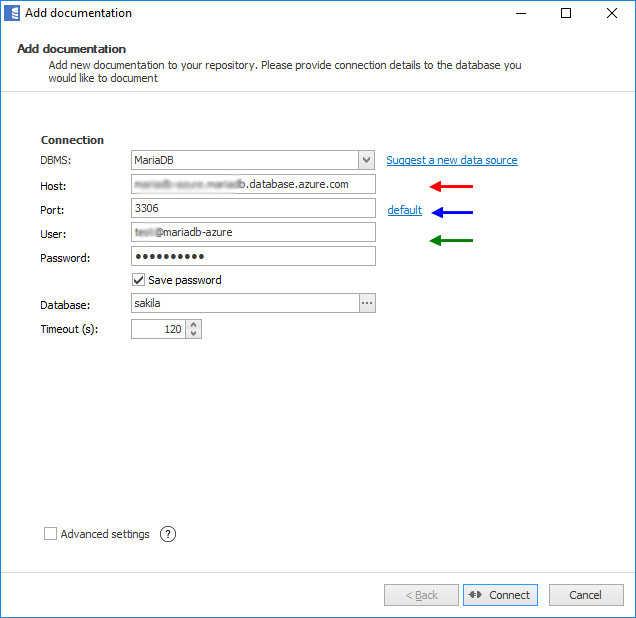Viewport: 636px width, 618px height.
Task: Open database browse ellipsis button
Action: click(367, 303)
